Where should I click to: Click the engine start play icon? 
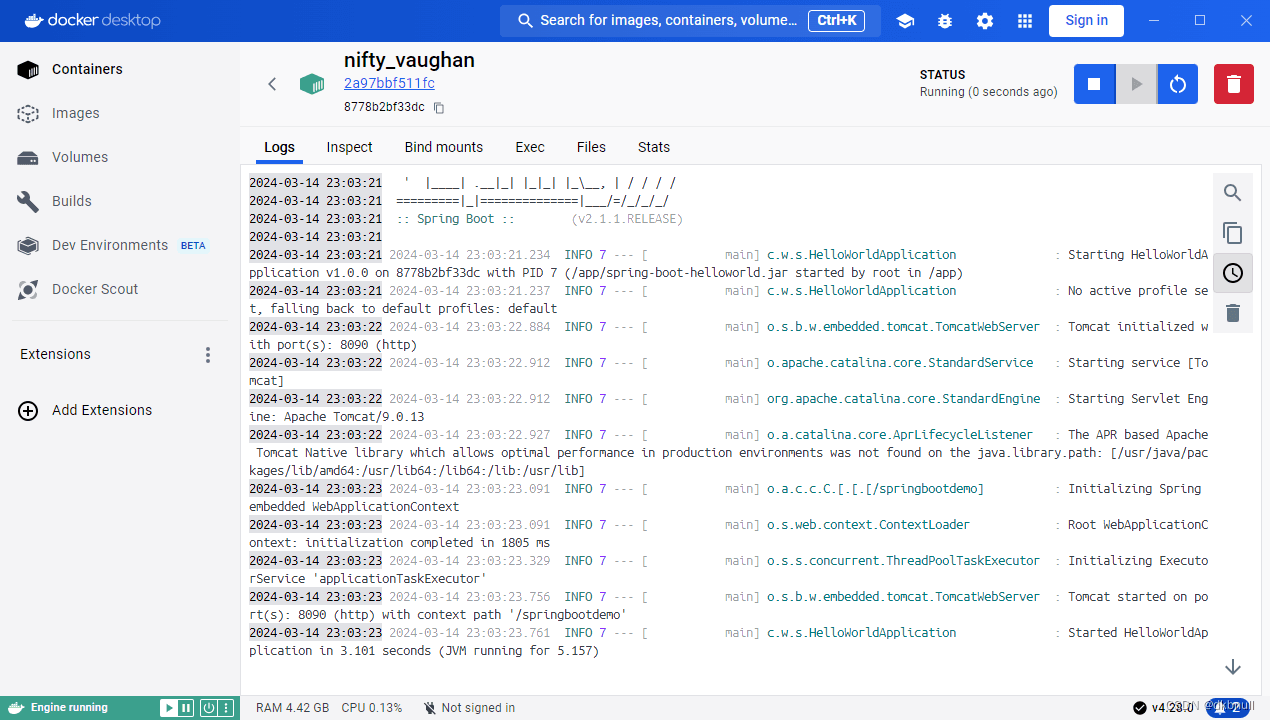pyautogui.click(x=168, y=708)
